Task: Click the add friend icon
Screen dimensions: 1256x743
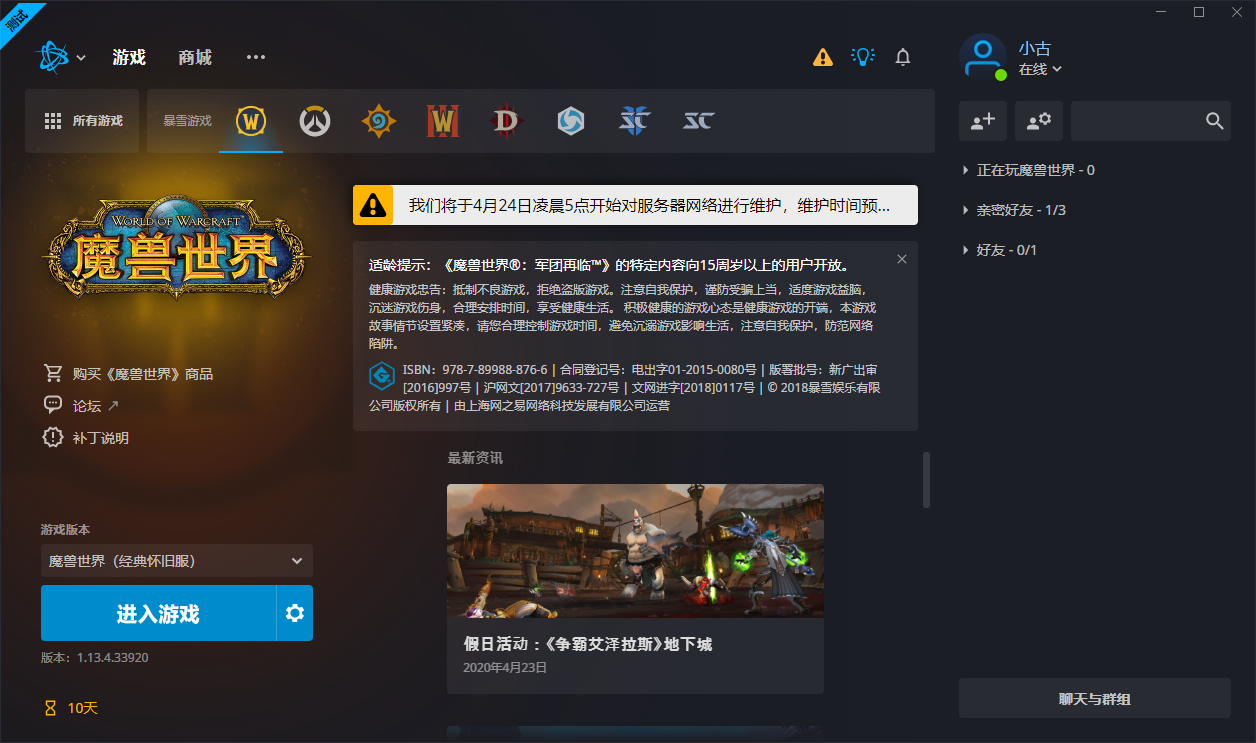Action: 983,121
